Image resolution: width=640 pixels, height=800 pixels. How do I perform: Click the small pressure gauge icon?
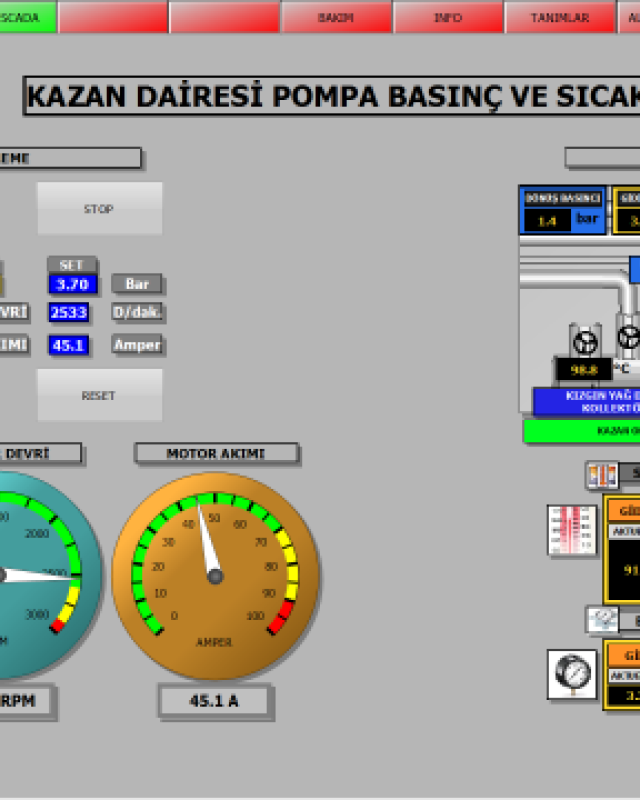[602, 620]
